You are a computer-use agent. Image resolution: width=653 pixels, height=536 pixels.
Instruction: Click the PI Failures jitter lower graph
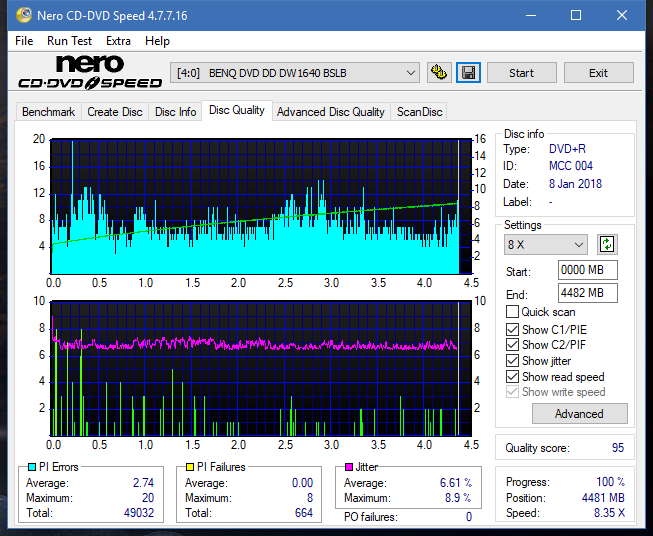(x=261, y=369)
